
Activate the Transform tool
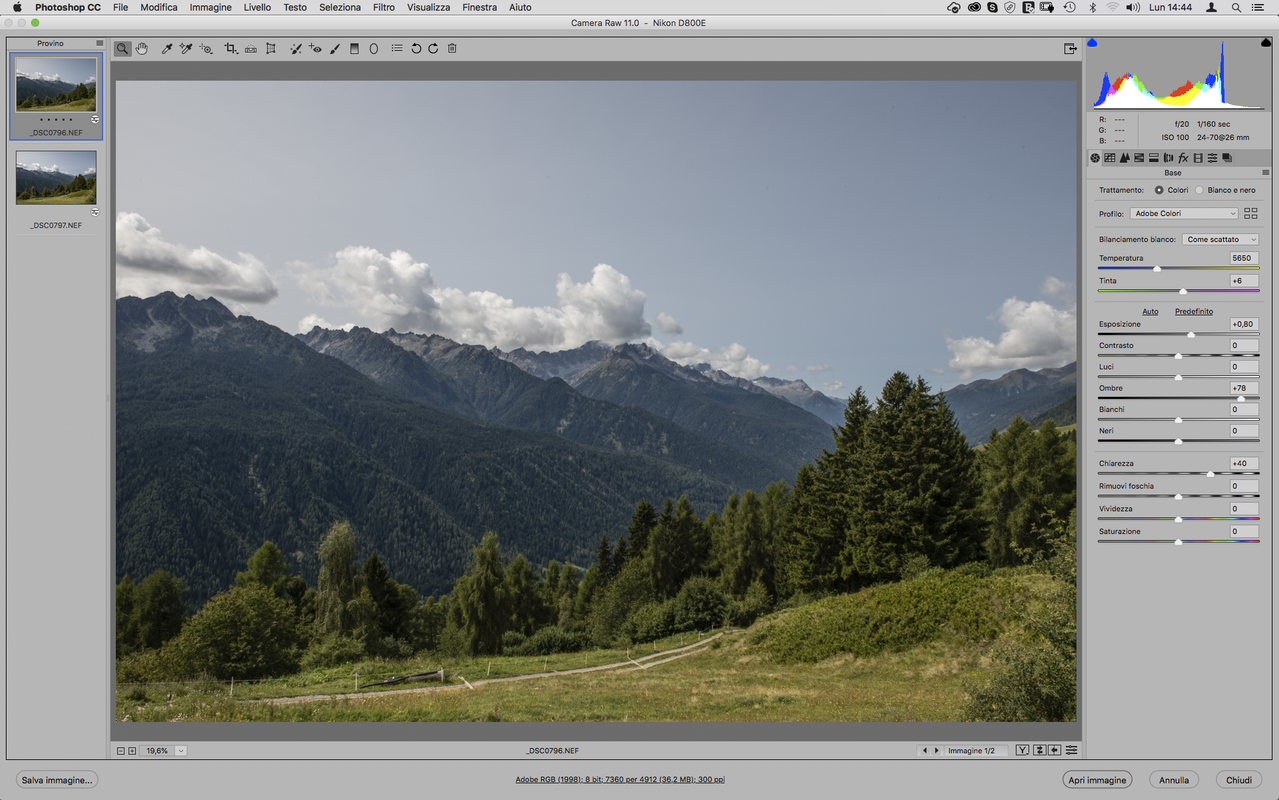(270, 48)
